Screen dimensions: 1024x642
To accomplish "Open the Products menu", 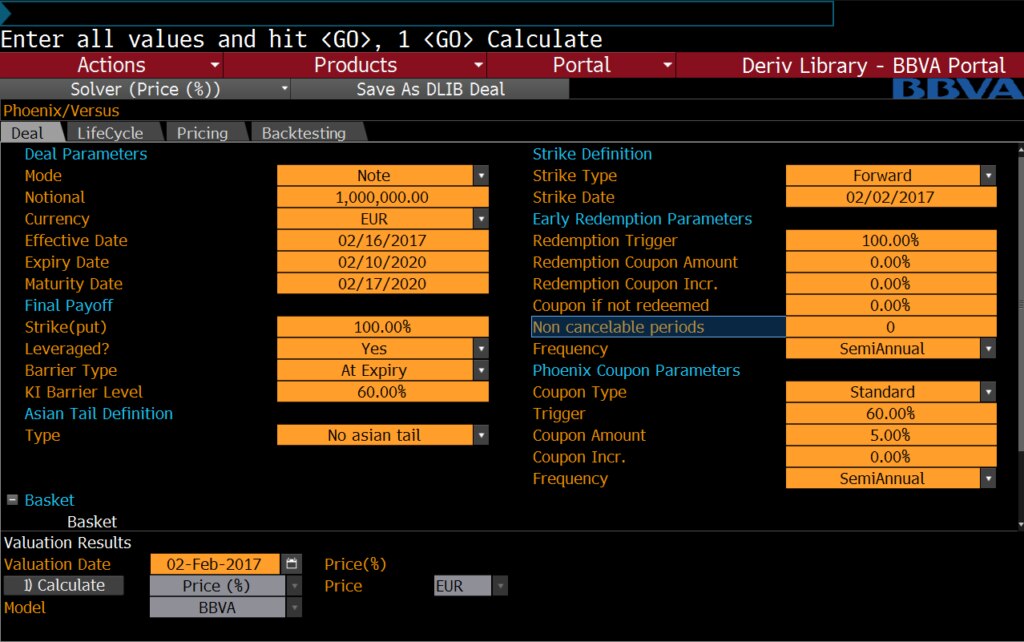I will [x=356, y=65].
